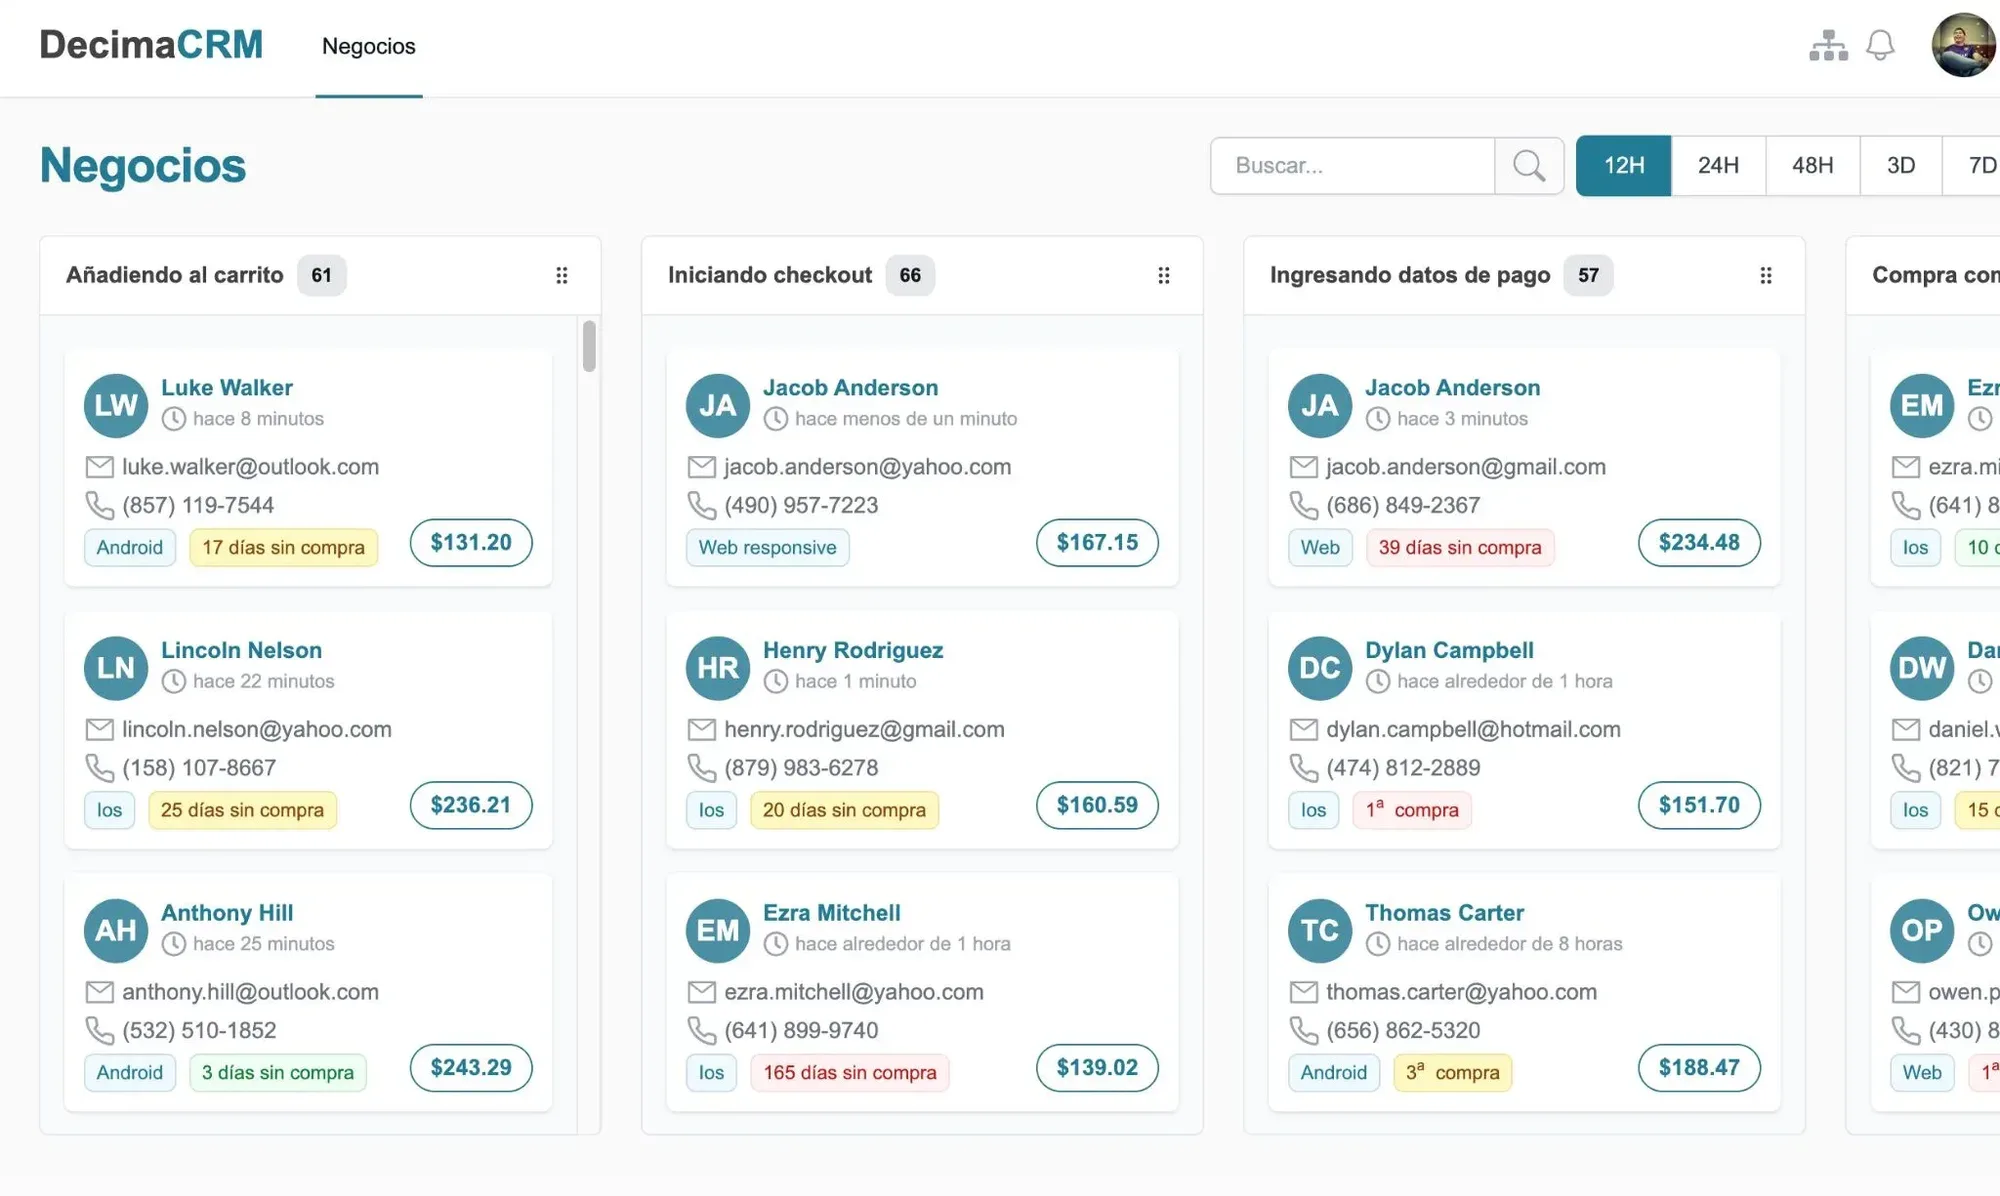Click the email icon beside henry.rodriguez@gmail.com
This screenshot has height=1196, width=2000.
tap(701, 729)
